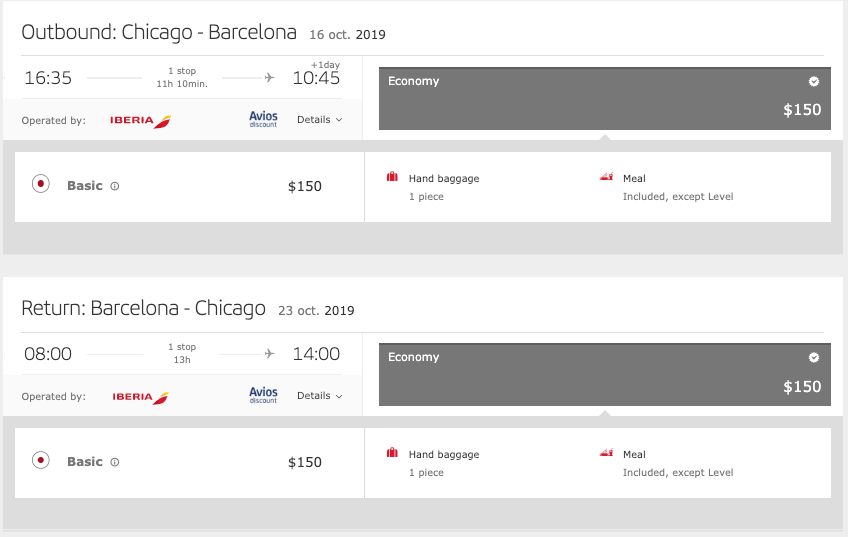Screen dimensions: 848x537
Task: Click the outbound 1 stop duration text
Action: [x=182, y=77]
